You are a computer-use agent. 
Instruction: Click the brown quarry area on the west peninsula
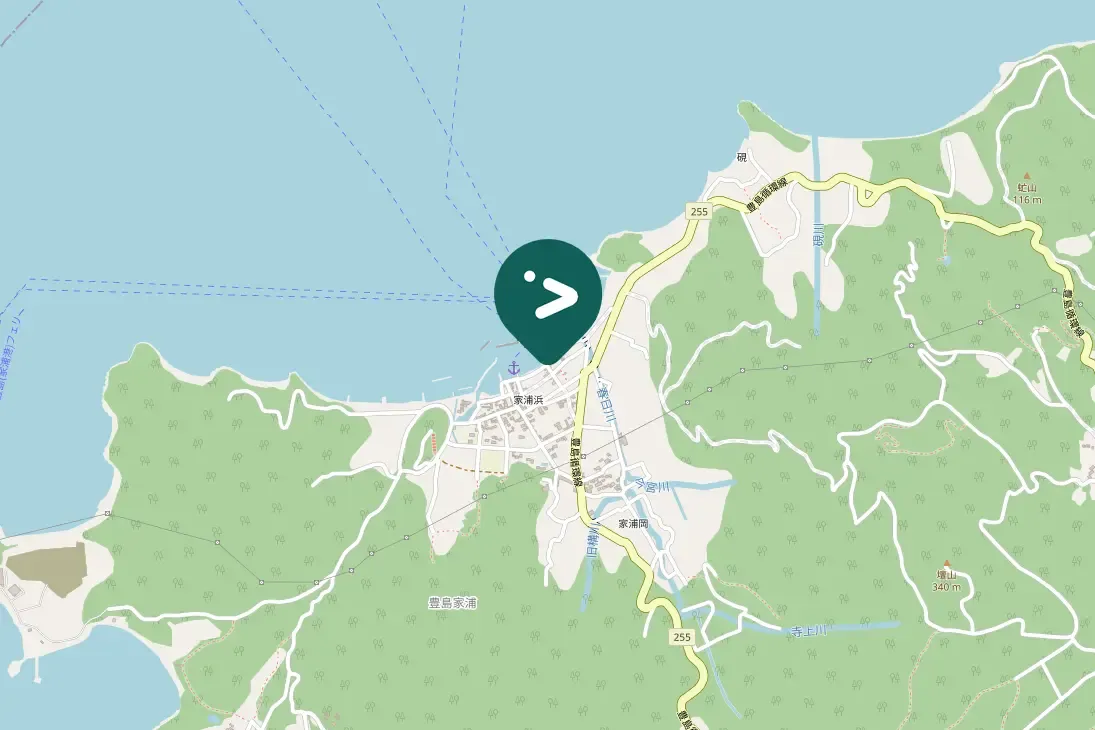(x=45, y=567)
